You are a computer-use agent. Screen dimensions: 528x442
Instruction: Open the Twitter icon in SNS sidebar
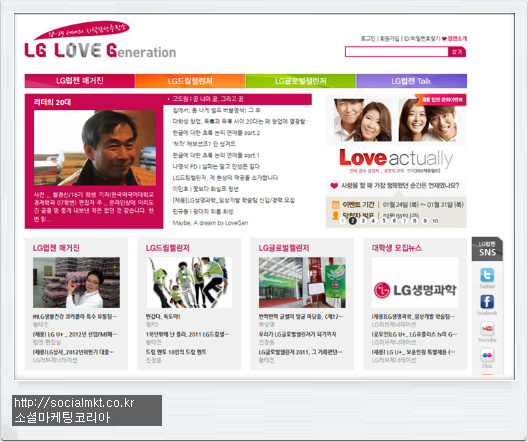(487, 275)
